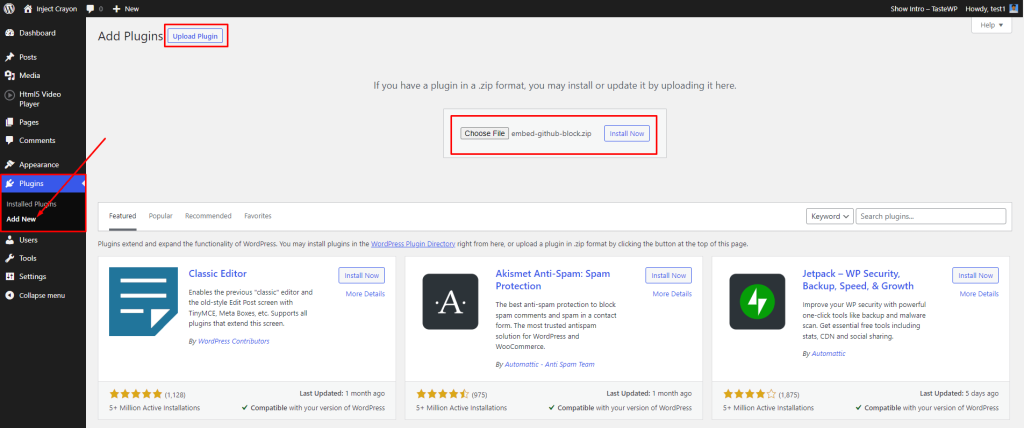Screen dimensions: 1024x428
Task: View More Details for Classic Editor
Action: (x=365, y=294)
